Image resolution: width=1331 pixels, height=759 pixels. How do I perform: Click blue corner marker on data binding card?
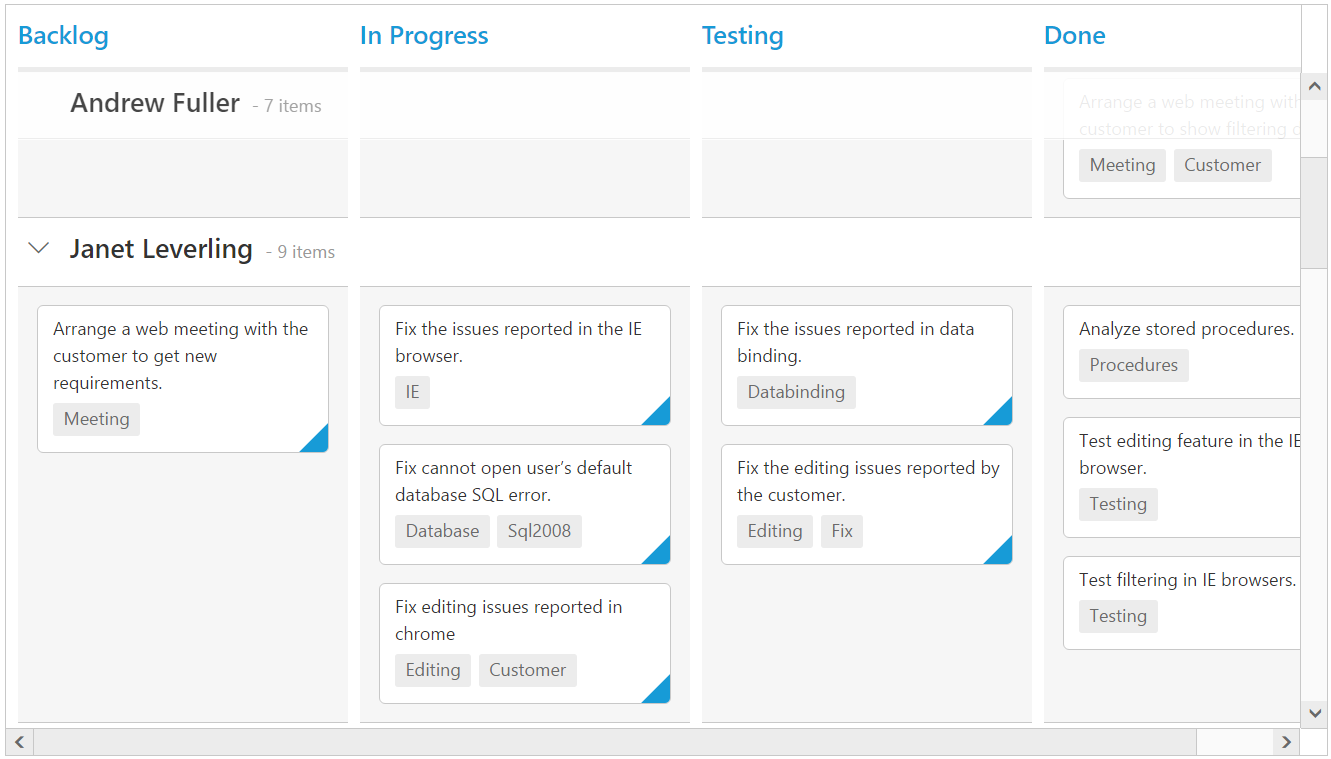[1002, 415]
